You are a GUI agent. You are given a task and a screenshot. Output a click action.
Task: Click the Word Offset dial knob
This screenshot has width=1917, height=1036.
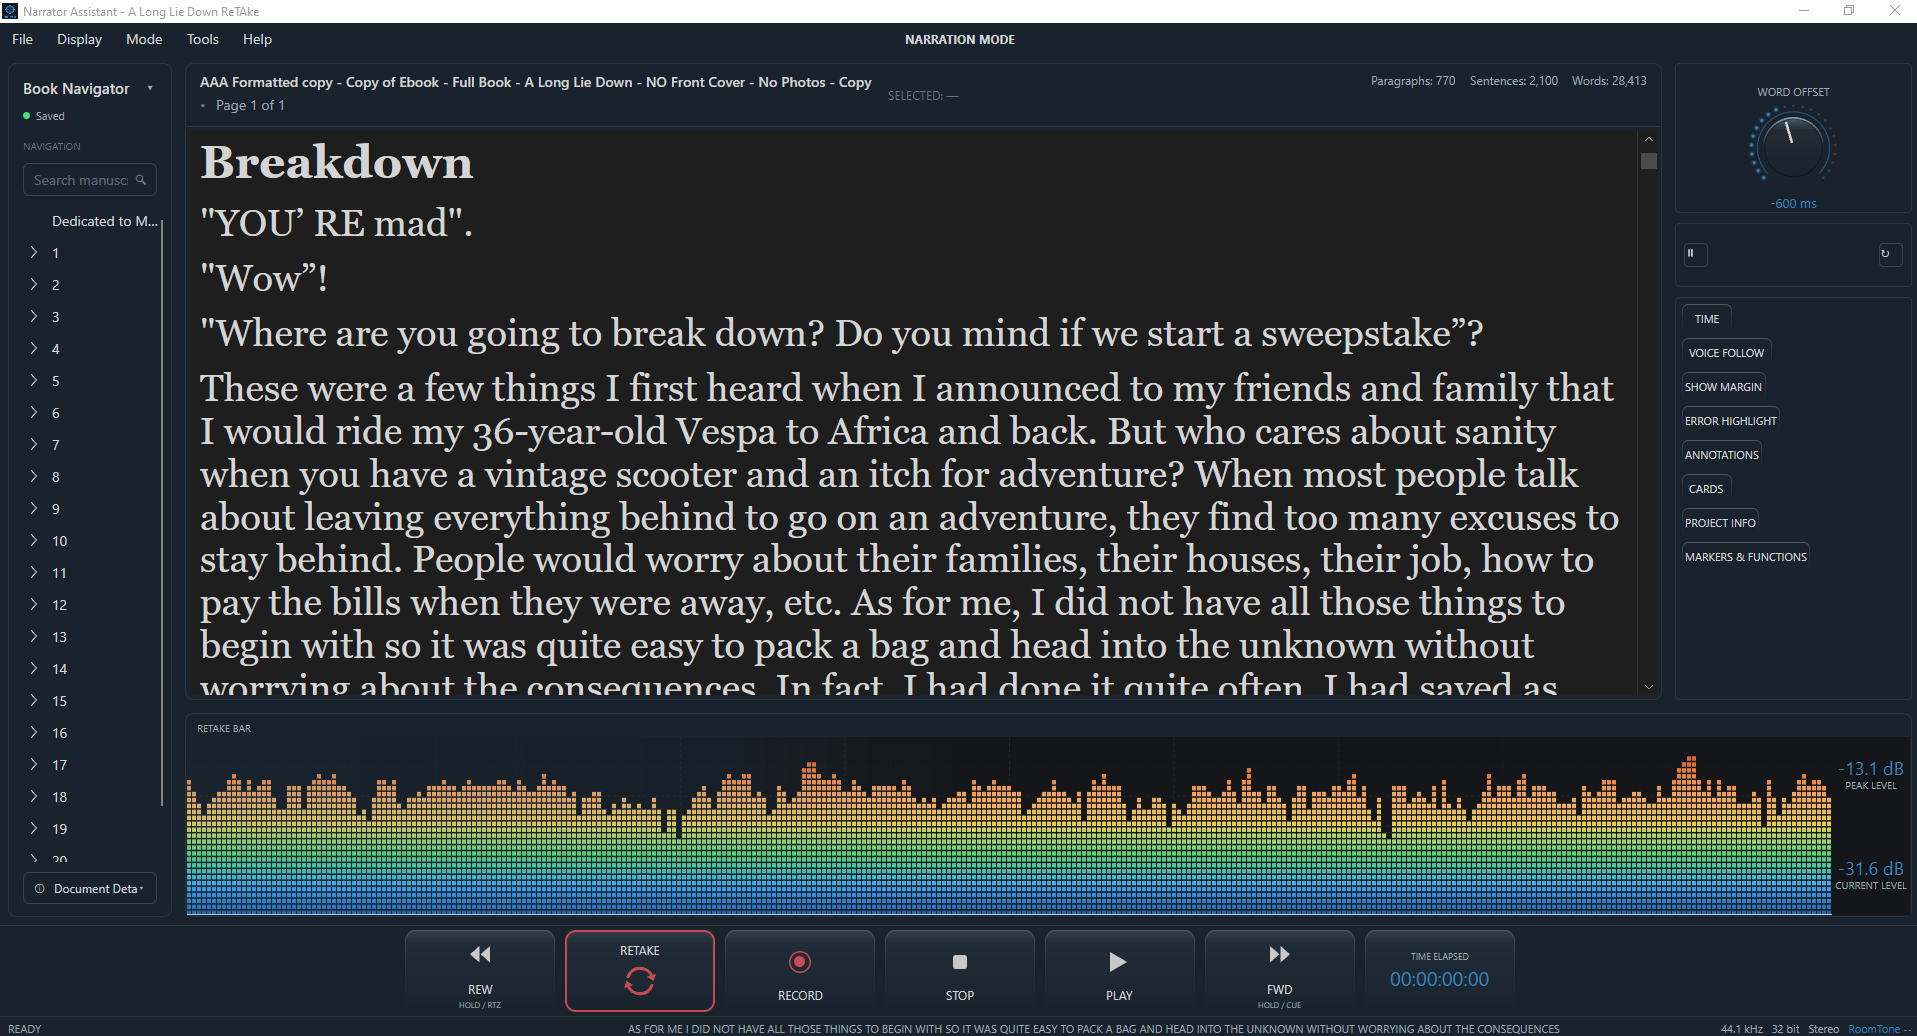1793,146
